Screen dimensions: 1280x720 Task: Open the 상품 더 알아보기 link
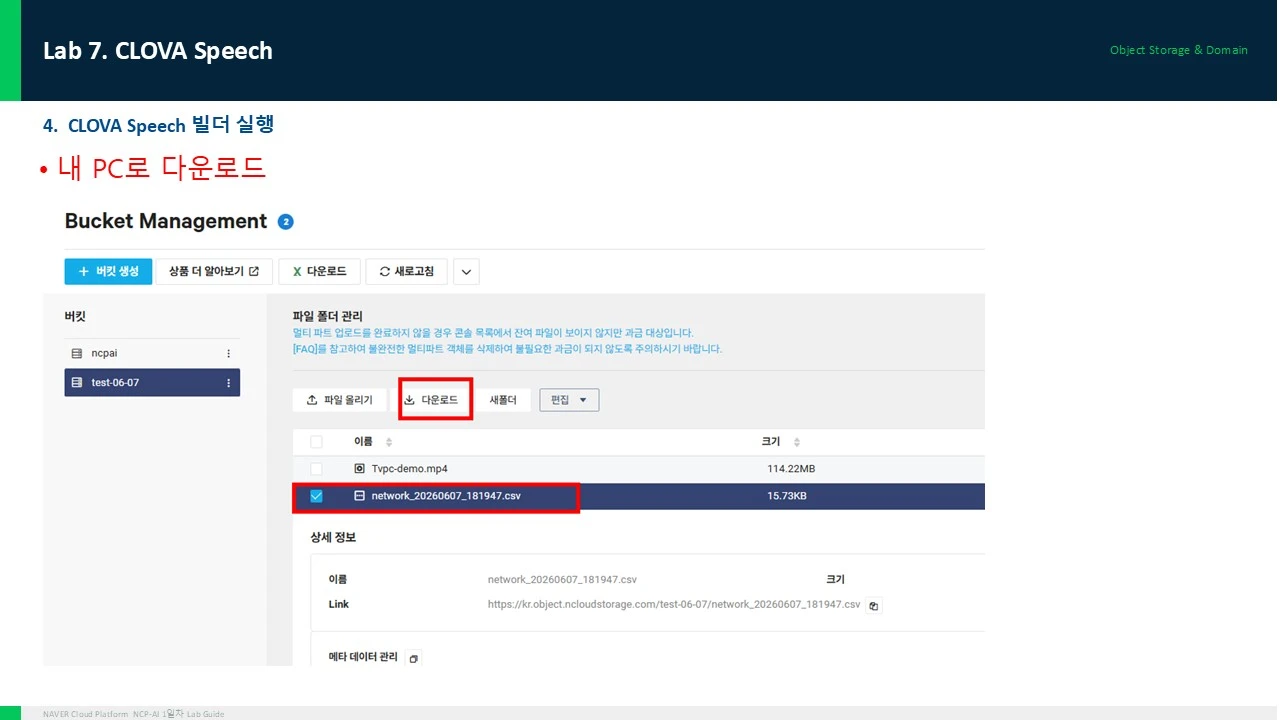[x=214, y=271]
